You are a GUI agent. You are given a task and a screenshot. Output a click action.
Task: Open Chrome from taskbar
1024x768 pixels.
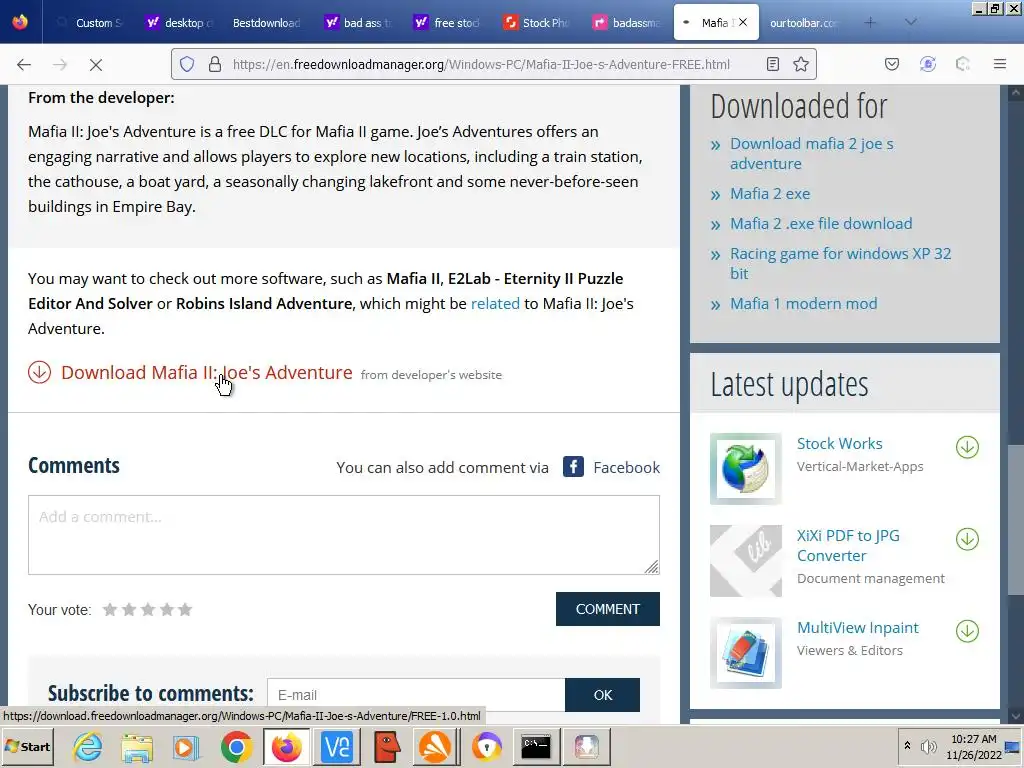tap(236, 746)
